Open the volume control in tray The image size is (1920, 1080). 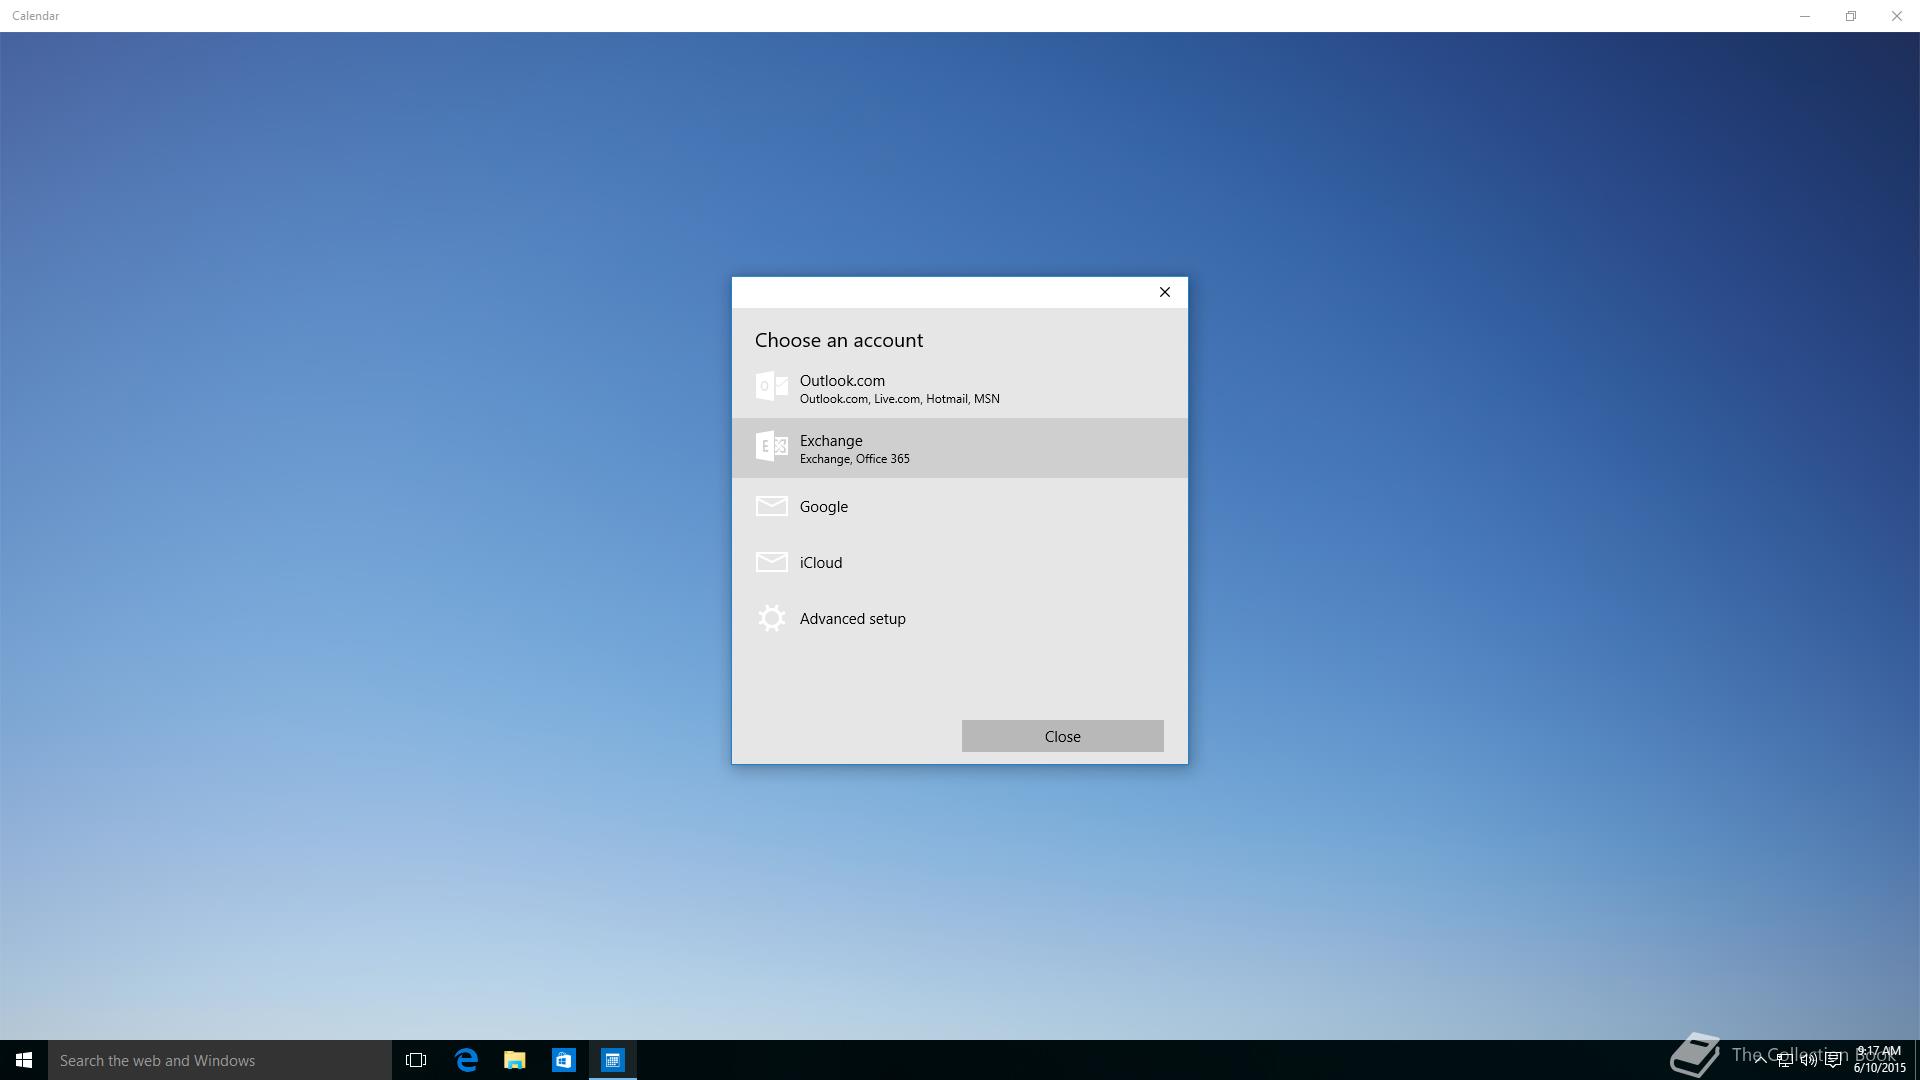1808,1060
